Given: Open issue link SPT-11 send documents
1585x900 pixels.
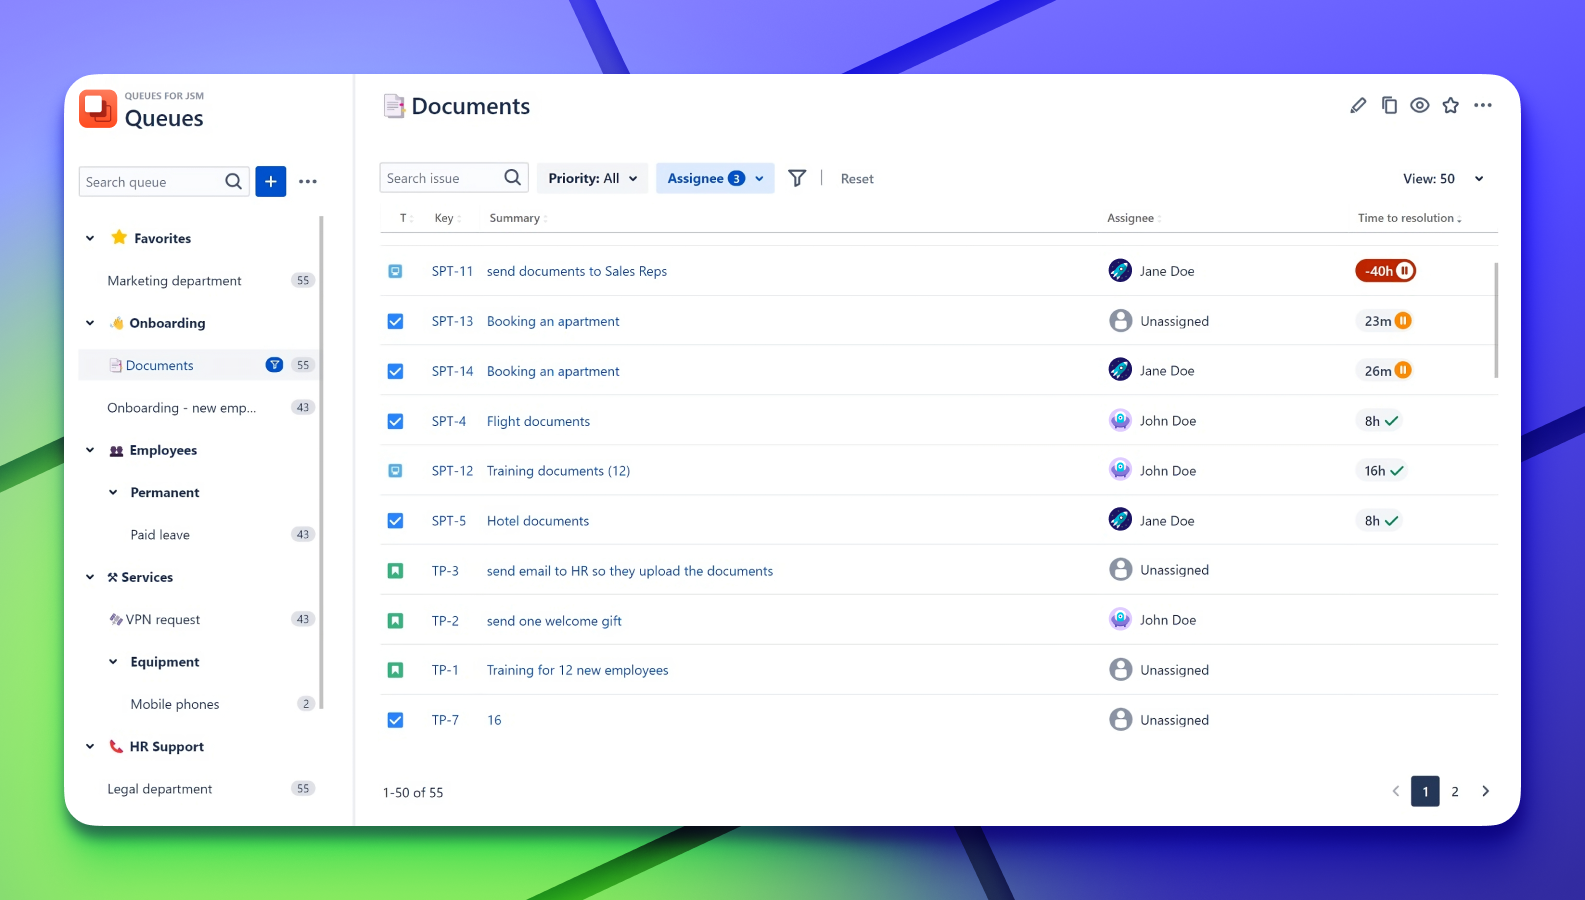Looking at the screenshot, I should (x=576, y=271).
